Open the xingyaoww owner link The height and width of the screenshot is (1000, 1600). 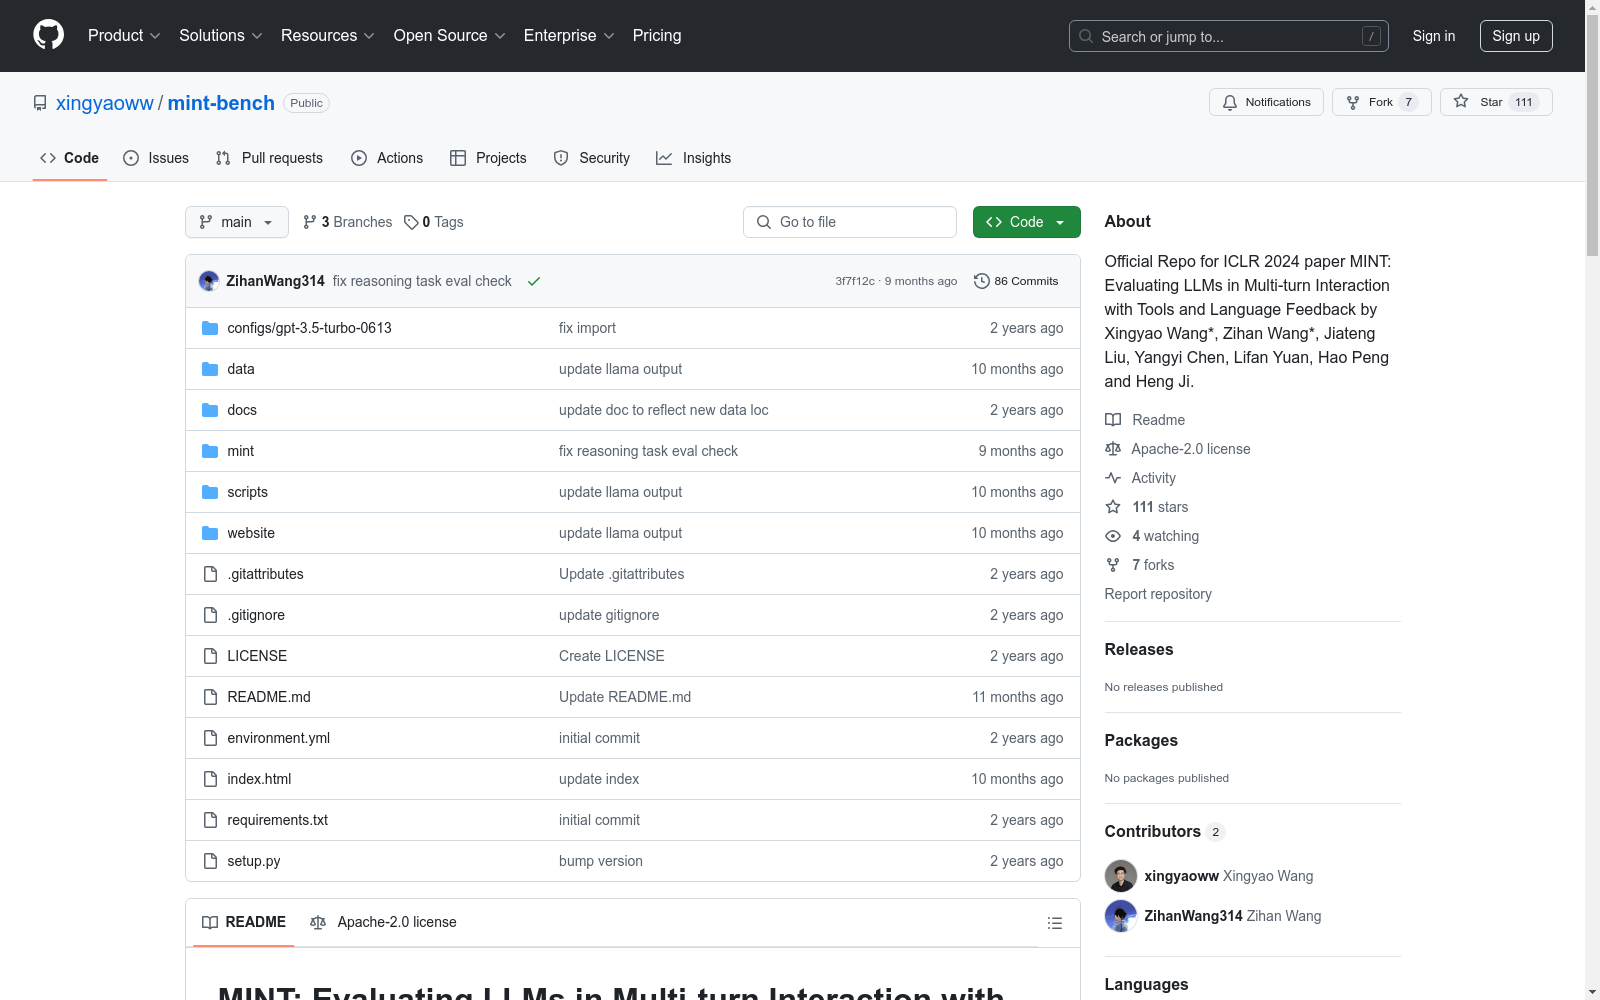[x=105, y=103]
